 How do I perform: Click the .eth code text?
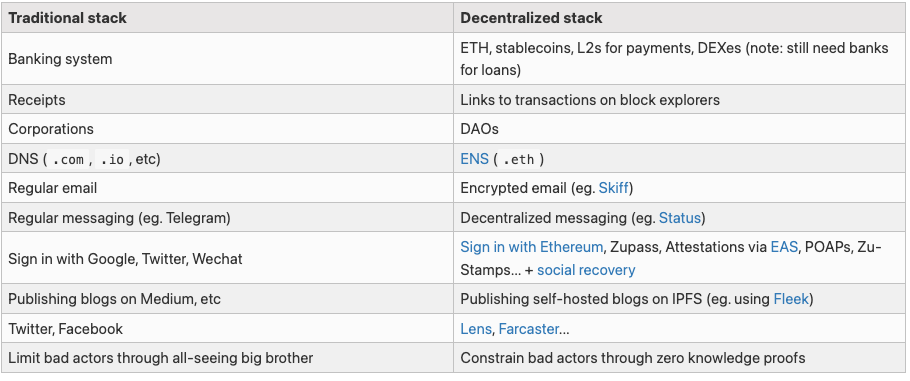pyautogui.click(x=518, y=160)
